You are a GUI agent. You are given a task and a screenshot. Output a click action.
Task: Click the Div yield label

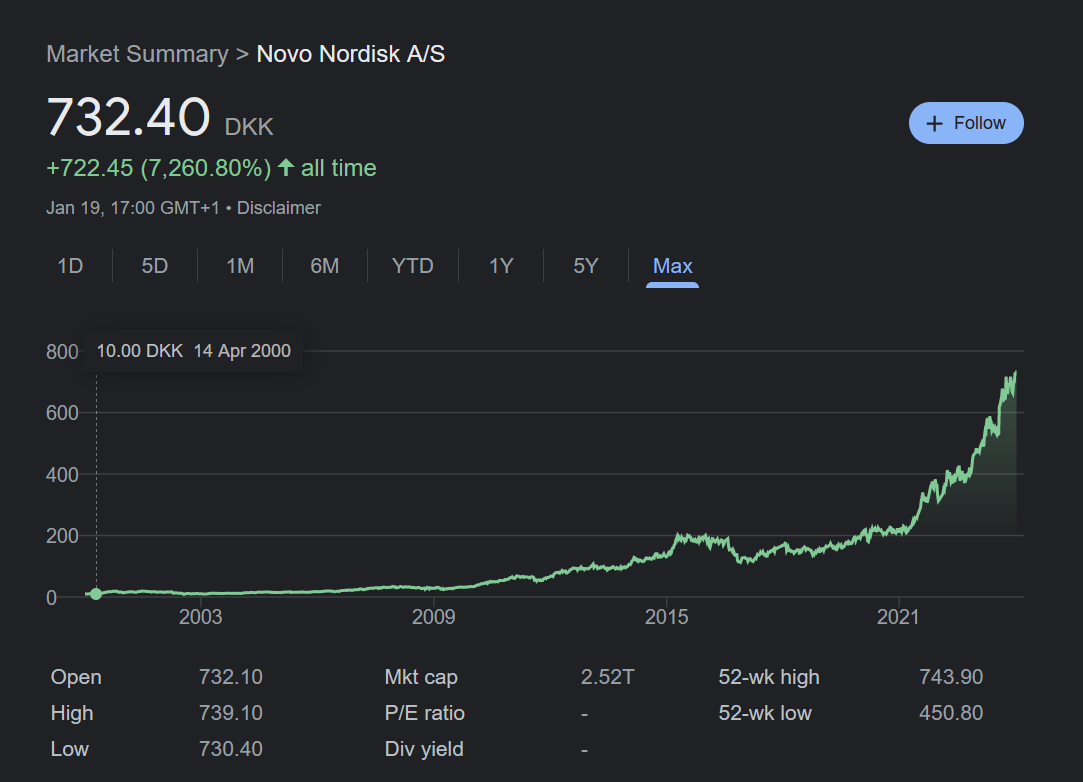coord(424,749)
